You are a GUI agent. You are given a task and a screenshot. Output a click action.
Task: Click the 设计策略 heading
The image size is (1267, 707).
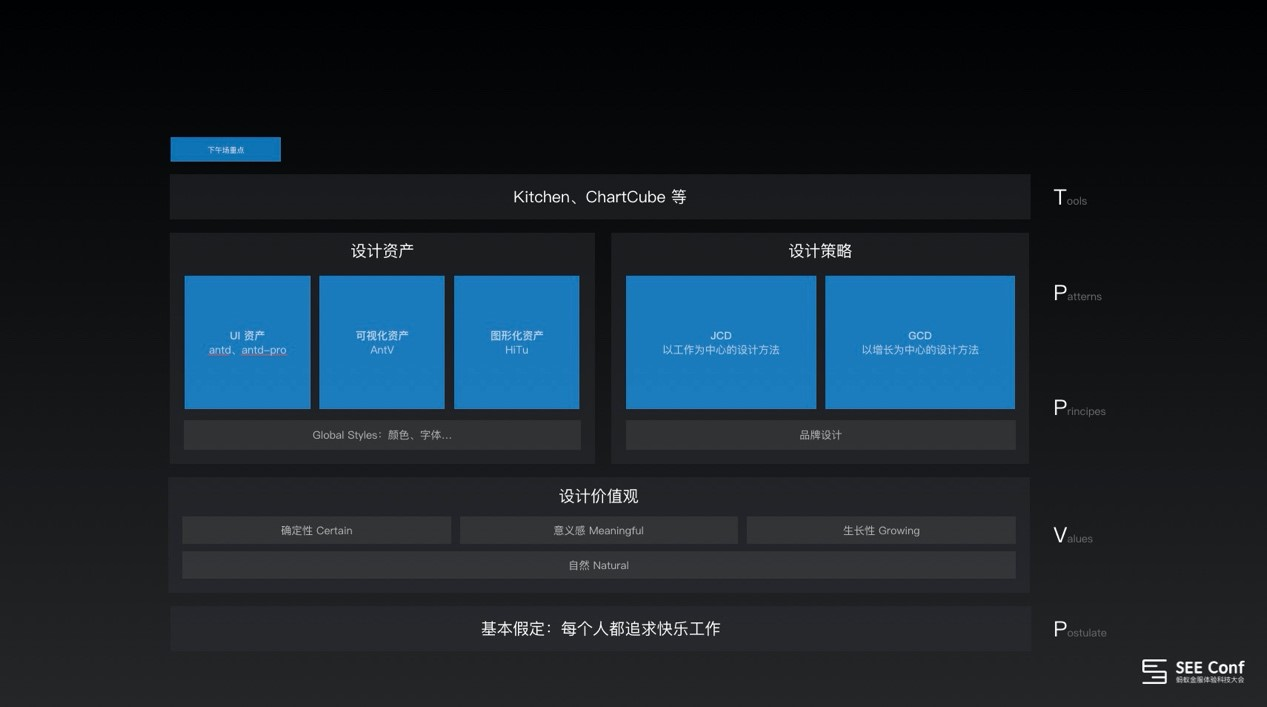(x=820, y=251)
